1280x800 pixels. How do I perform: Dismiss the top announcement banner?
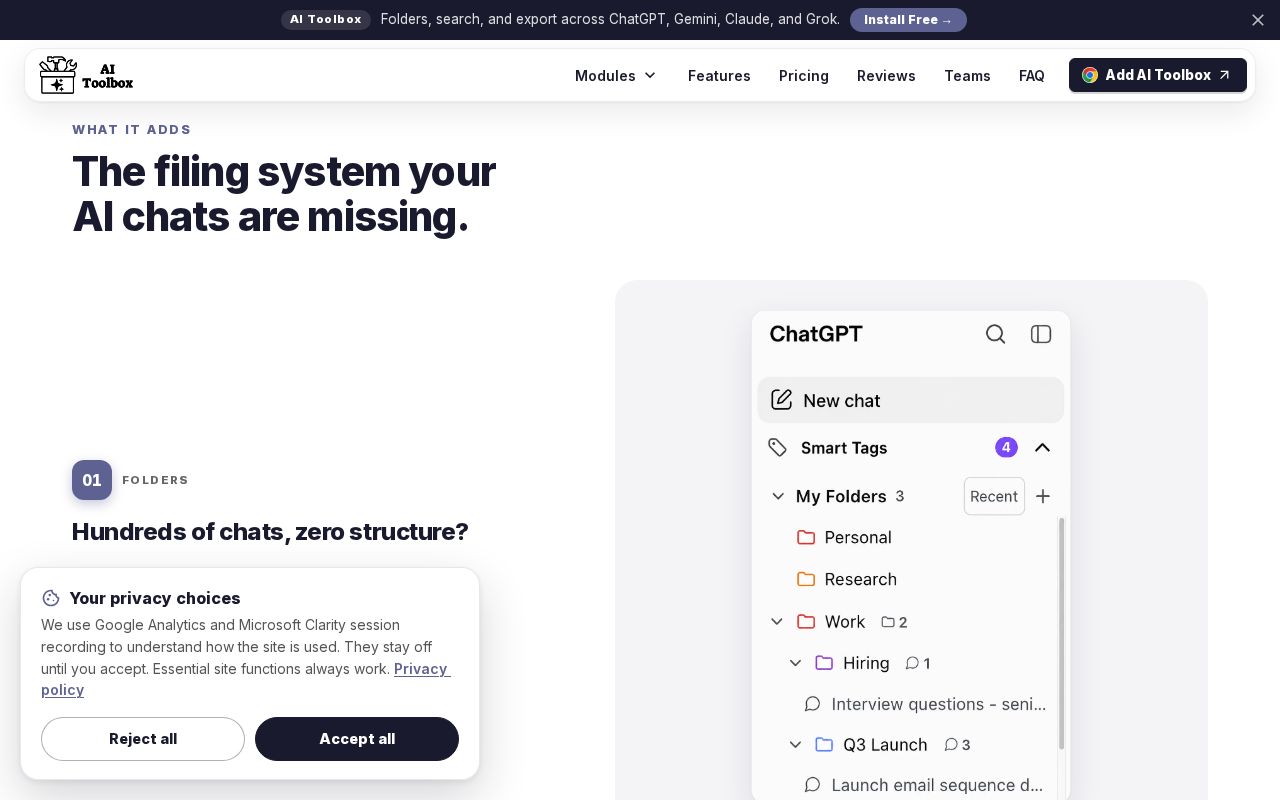pos(1258,20)
